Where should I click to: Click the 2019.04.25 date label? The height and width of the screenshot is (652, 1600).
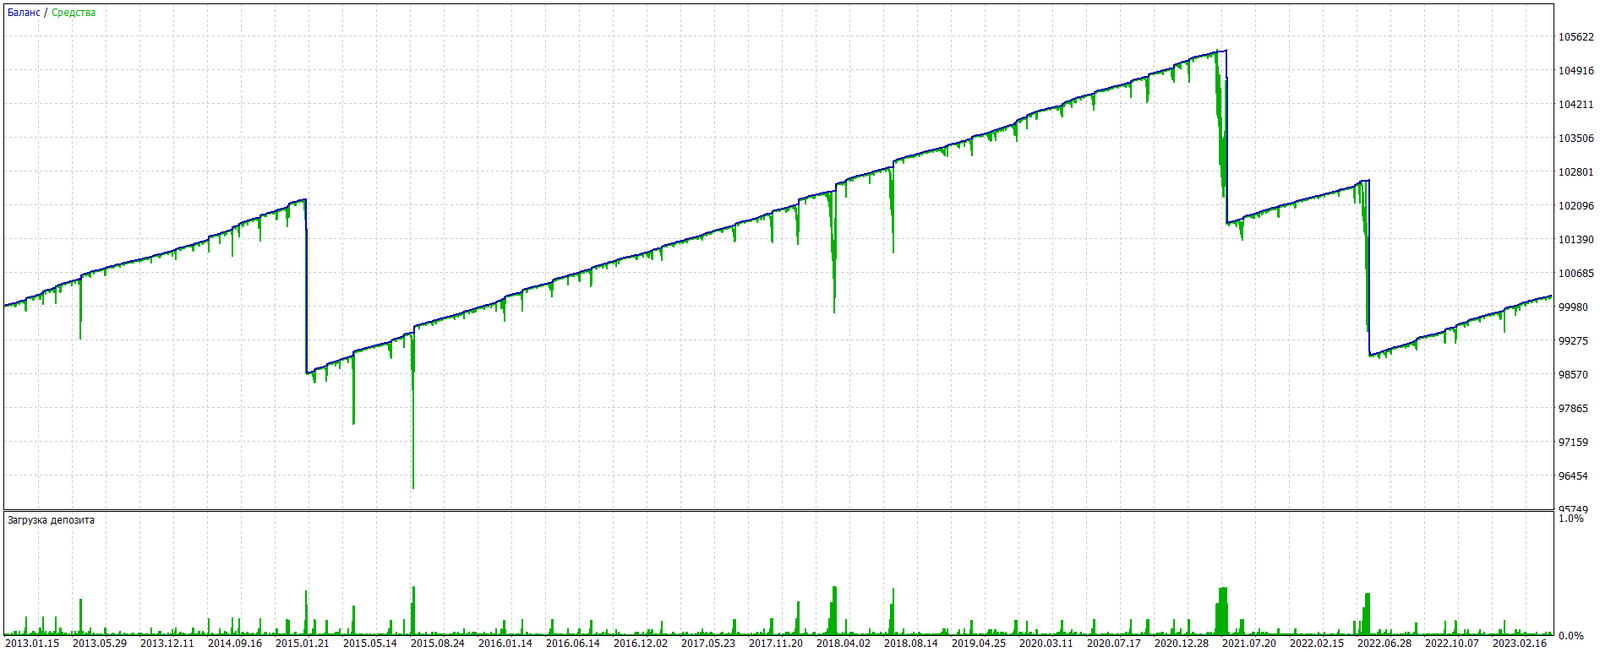979,643
